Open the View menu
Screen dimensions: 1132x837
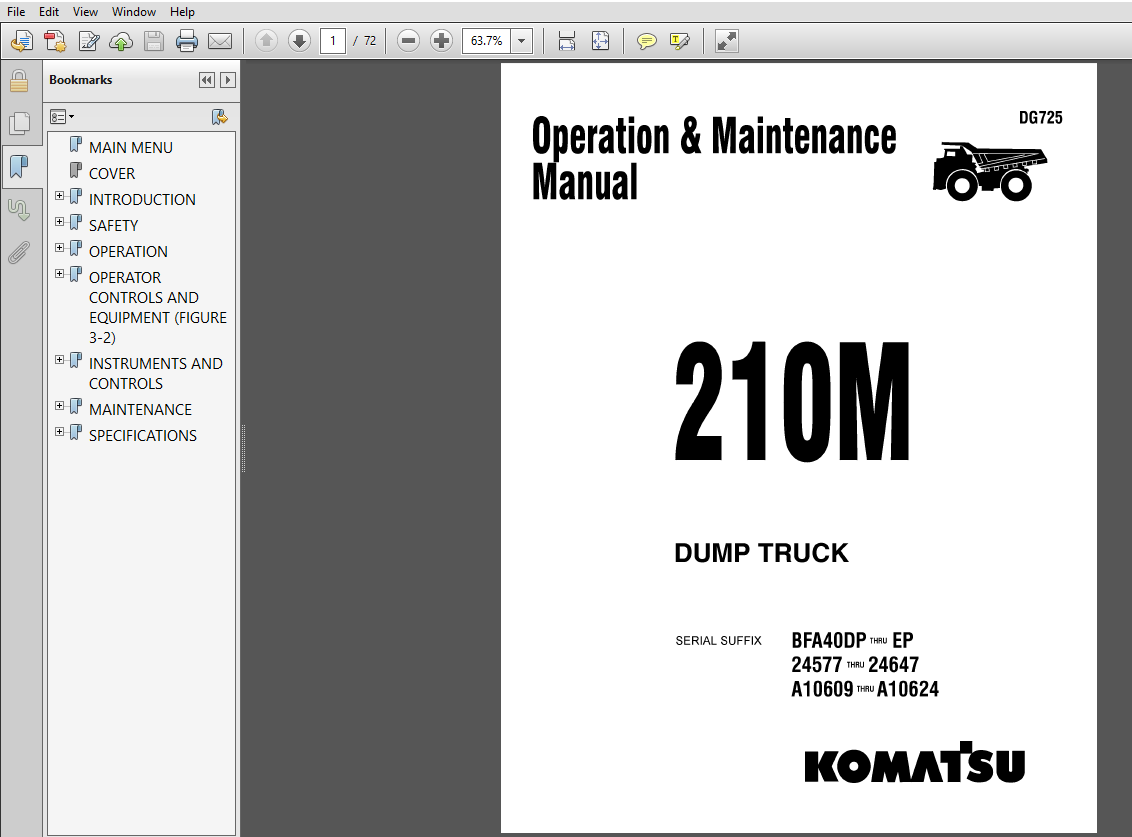(x=84, y=12)
